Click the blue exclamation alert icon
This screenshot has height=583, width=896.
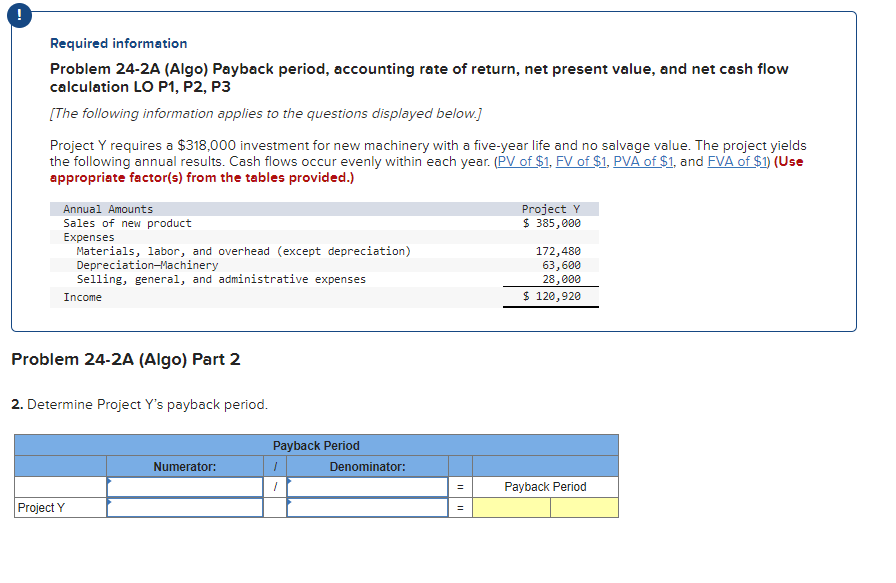[x=20, y=15]
